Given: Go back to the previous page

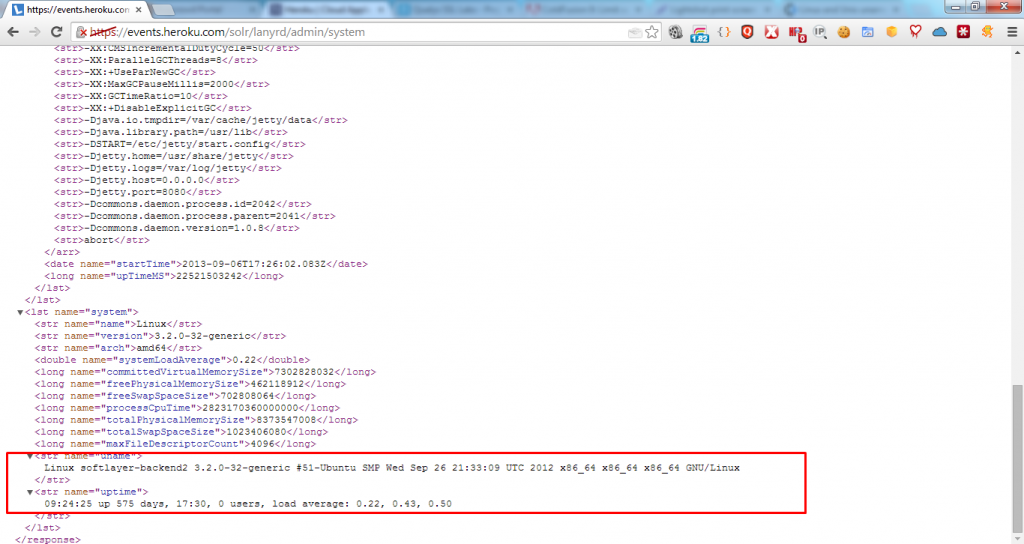Looking at the screenshot, I should pyautogui.click(x=13, y=32).
